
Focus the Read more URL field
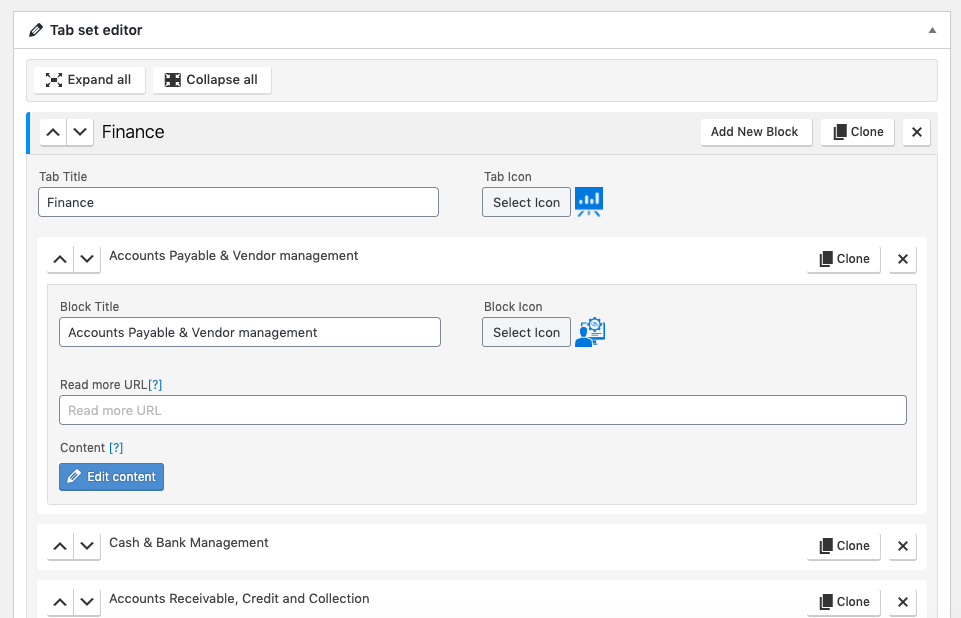pos(483,410)
